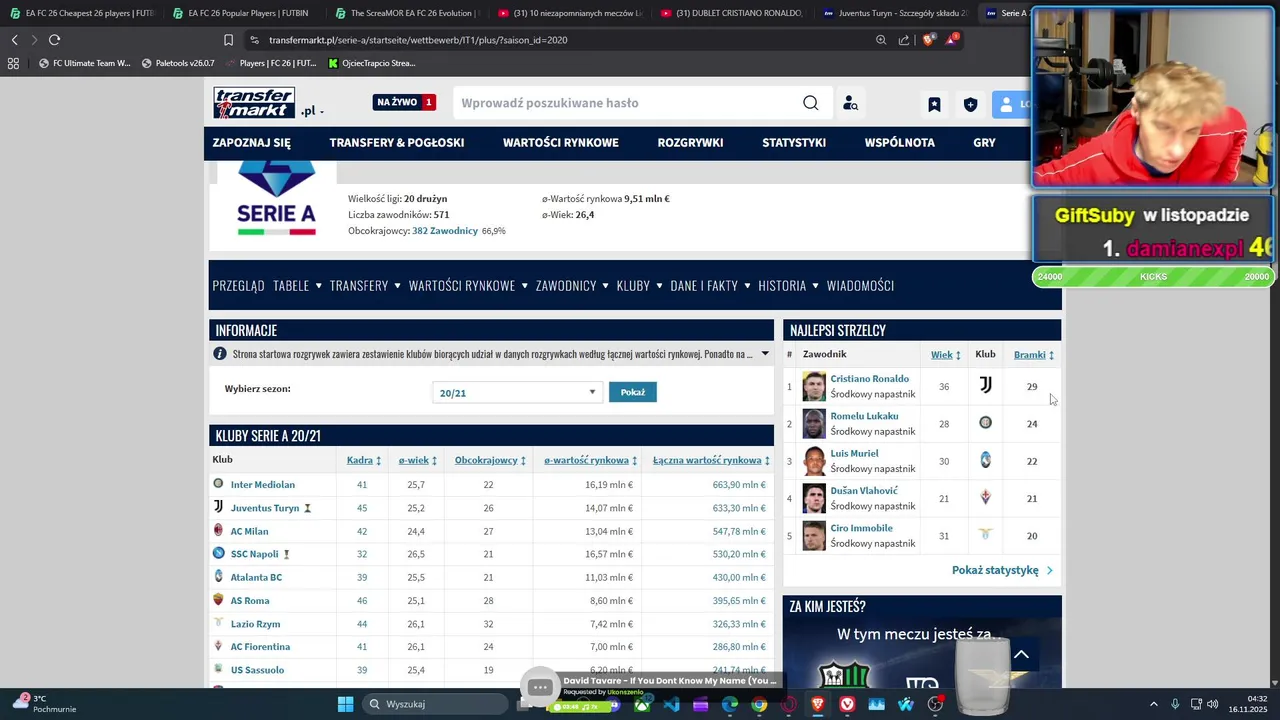Open the zoom magnifier in address bar
1280x720 pixels.
[881, 40]
